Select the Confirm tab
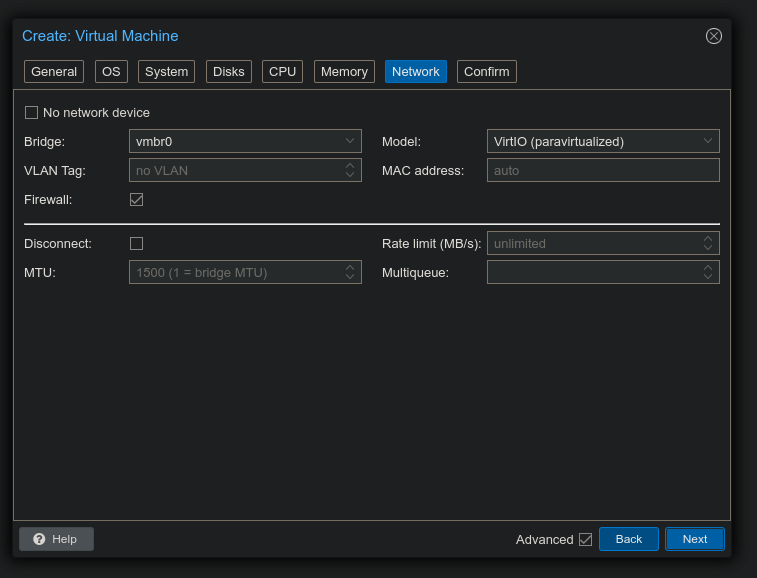 tap(487, 72)
